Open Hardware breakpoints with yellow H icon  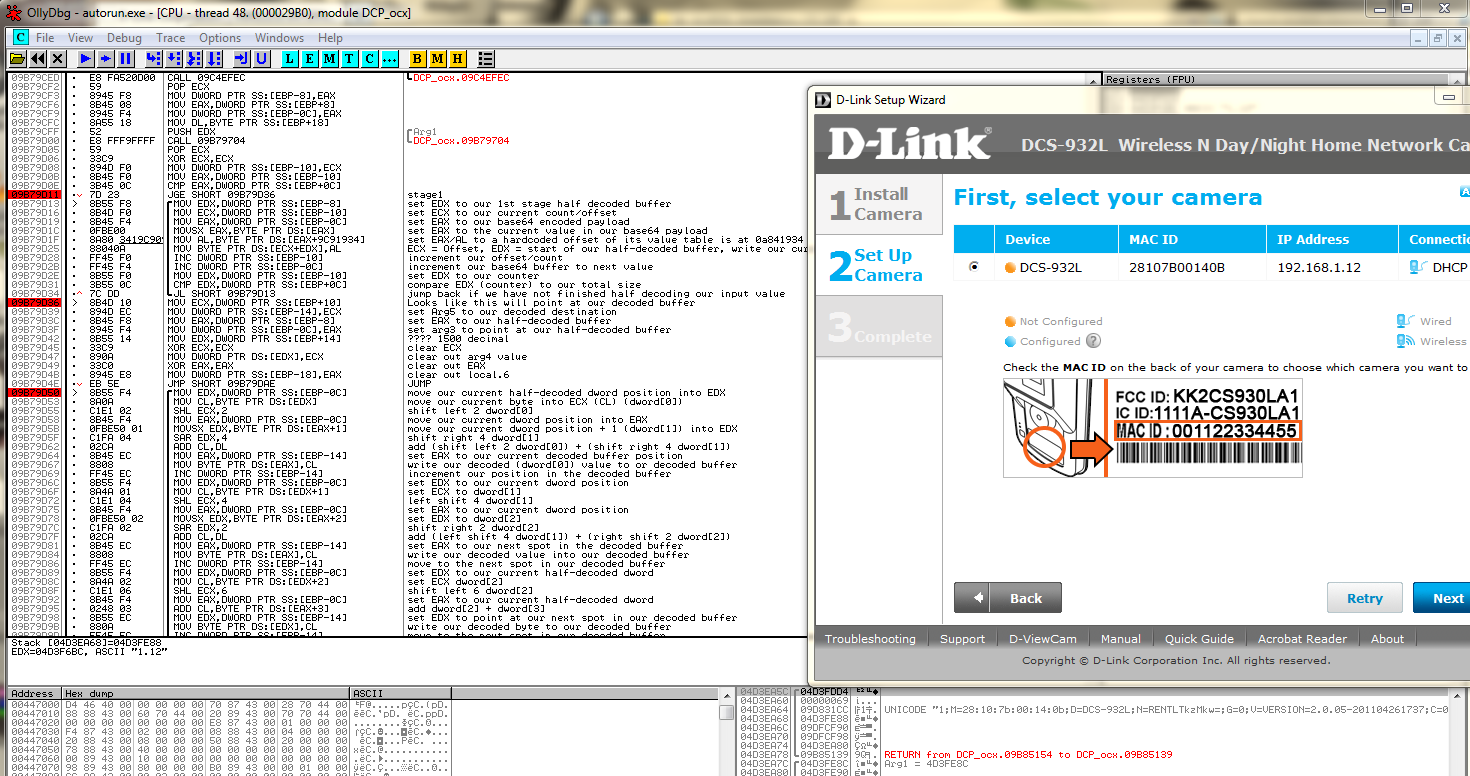coord(457,59)
